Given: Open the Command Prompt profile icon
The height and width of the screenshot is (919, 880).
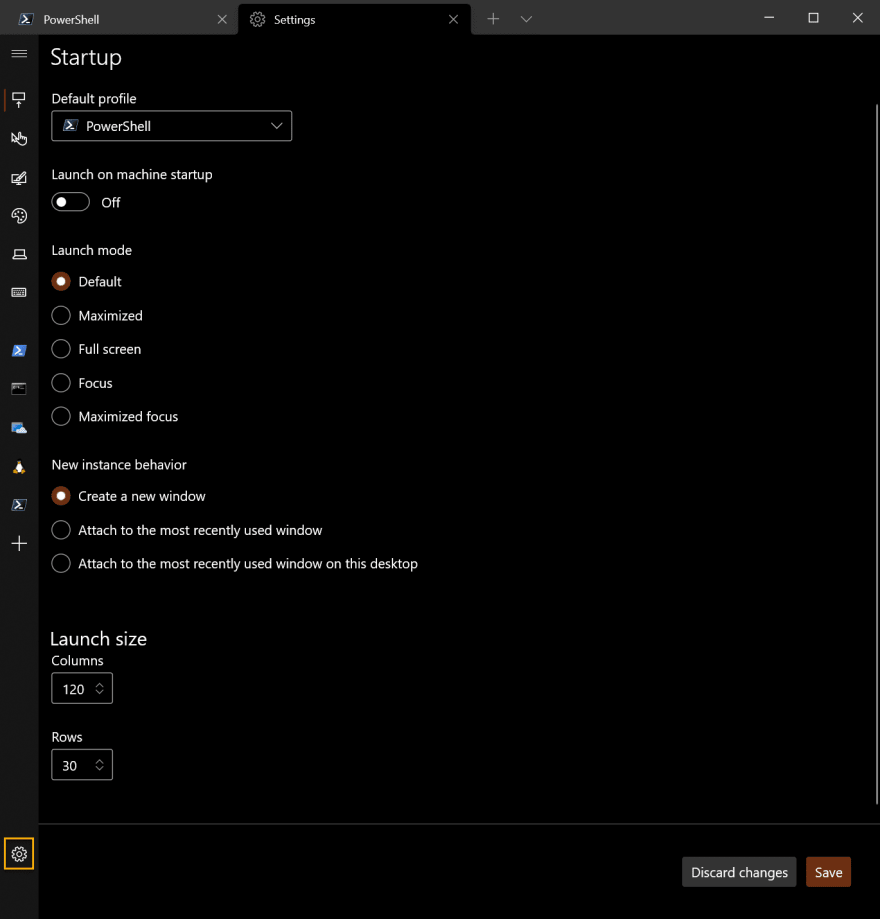Looking at the screenshot, I should click(19, 389).
